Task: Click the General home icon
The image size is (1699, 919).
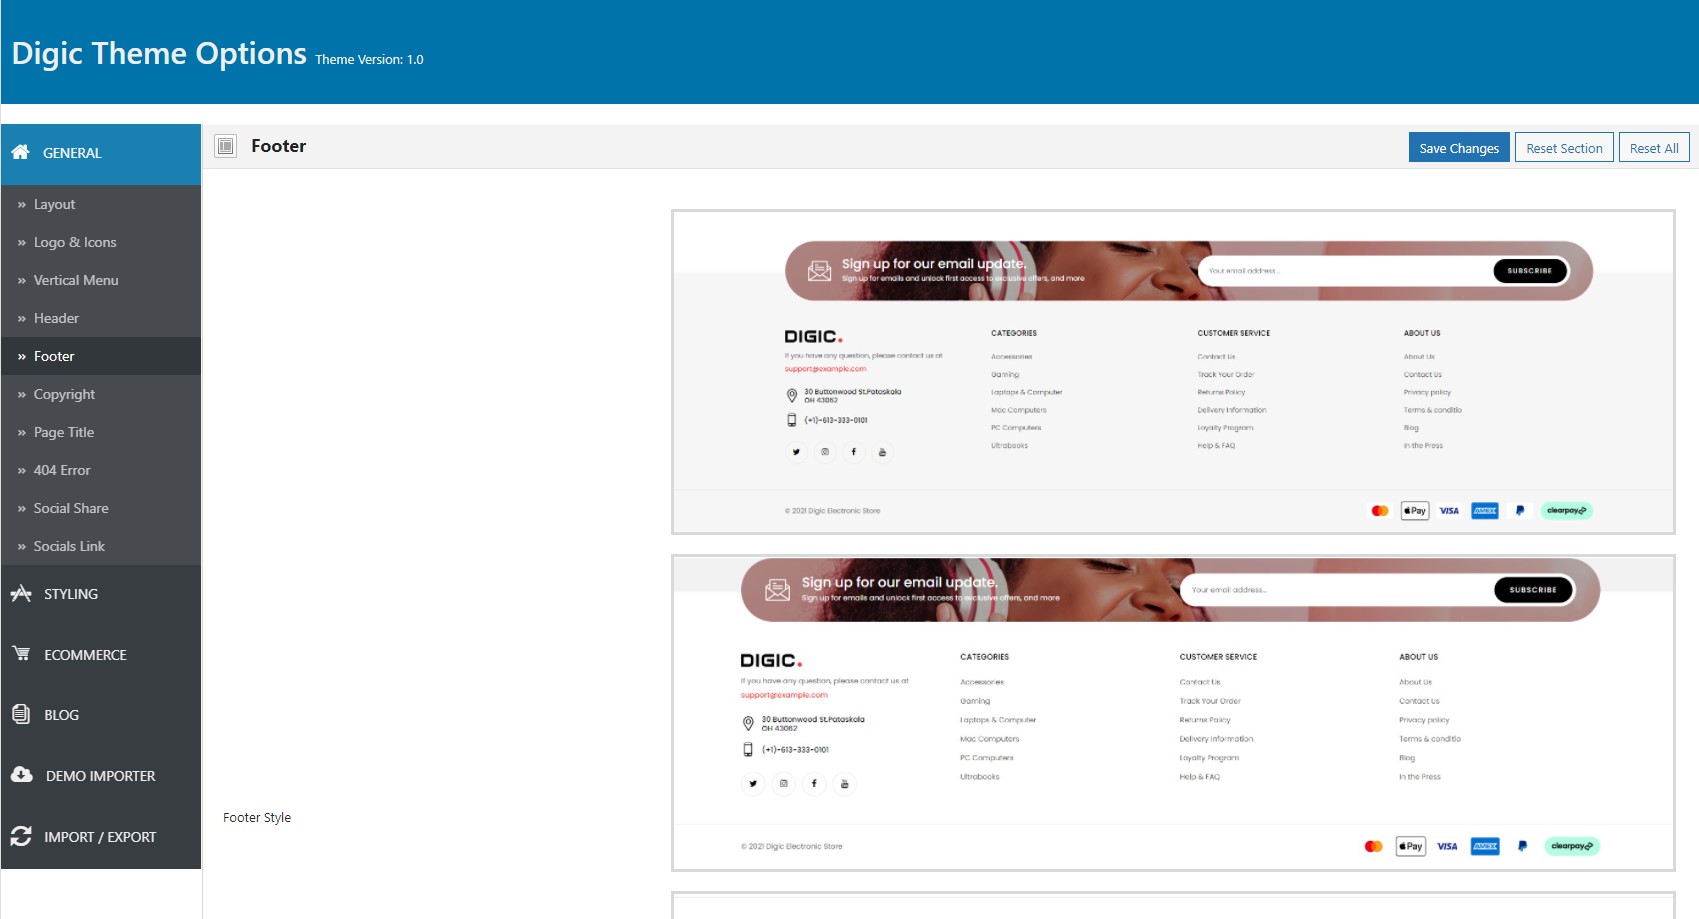Action: [x=20, y=152]
